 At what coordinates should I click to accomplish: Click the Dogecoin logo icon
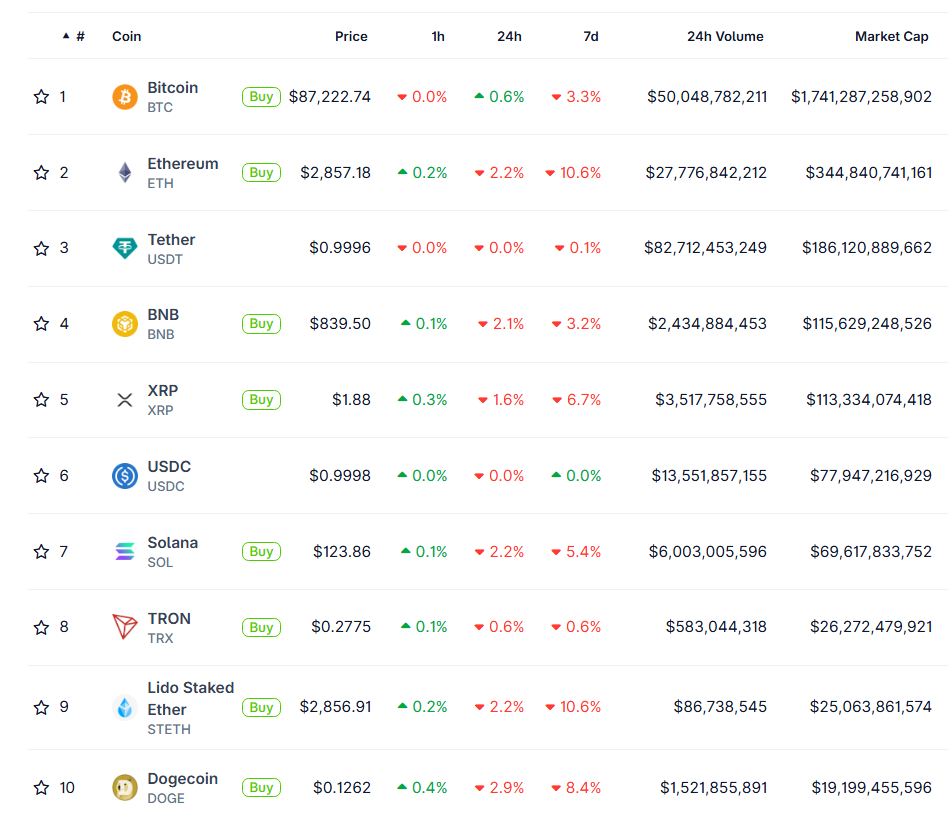tap(125, 788)
